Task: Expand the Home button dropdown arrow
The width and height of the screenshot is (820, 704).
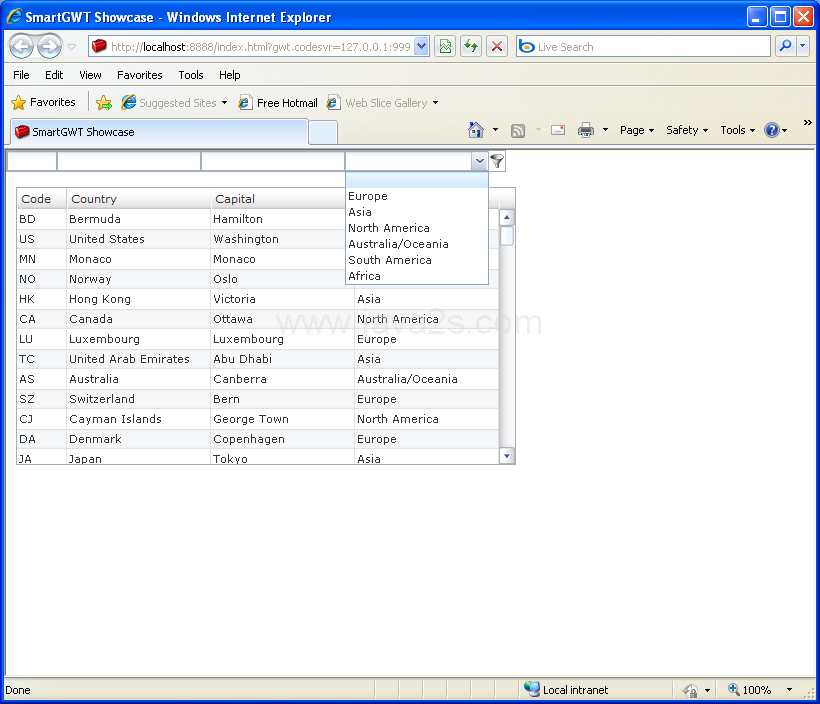Action: pos(495,130)
